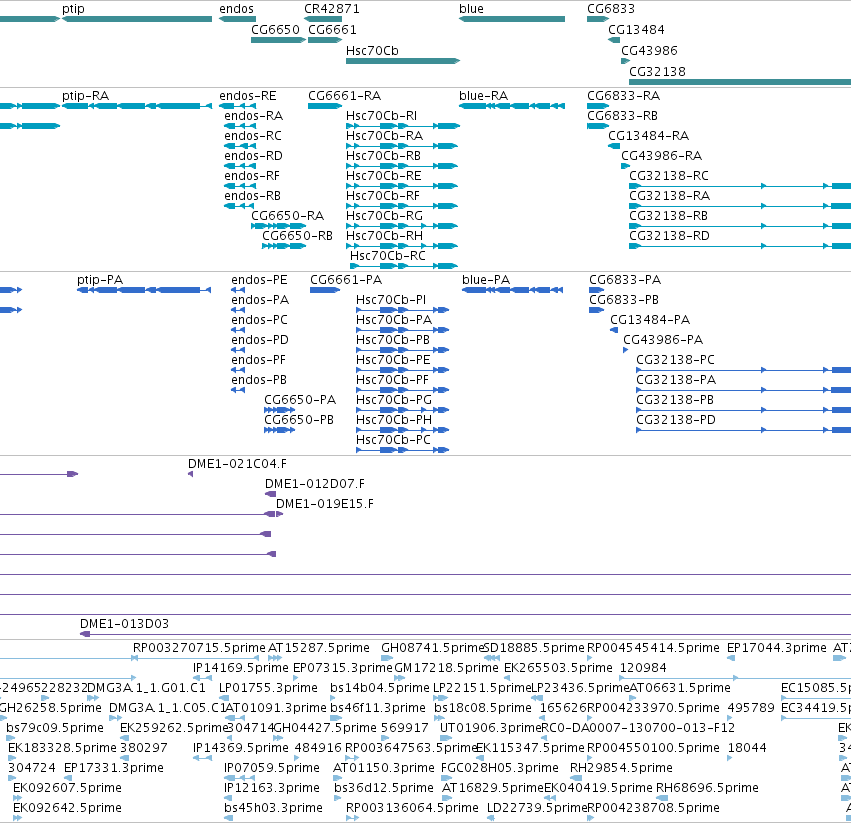This screenshot has height=823, width=851.
Task: Click the CG6833 gene label
Action: coord(611,9)
